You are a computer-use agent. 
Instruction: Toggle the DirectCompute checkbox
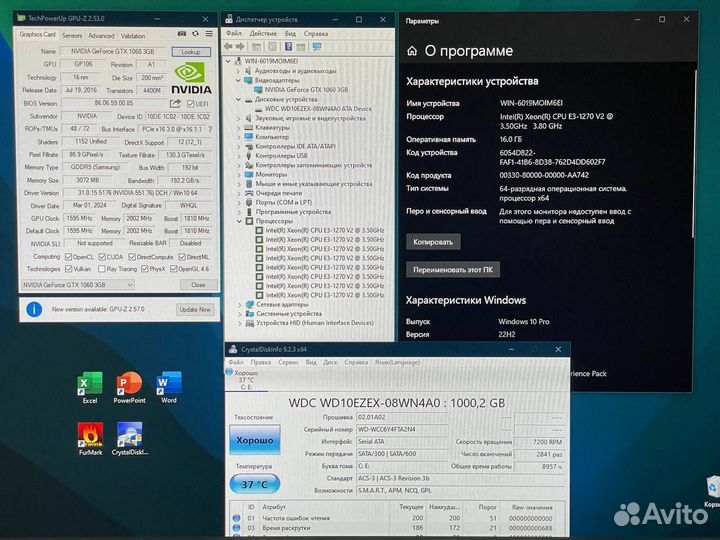pyautogui.click(x=132, y=257)
